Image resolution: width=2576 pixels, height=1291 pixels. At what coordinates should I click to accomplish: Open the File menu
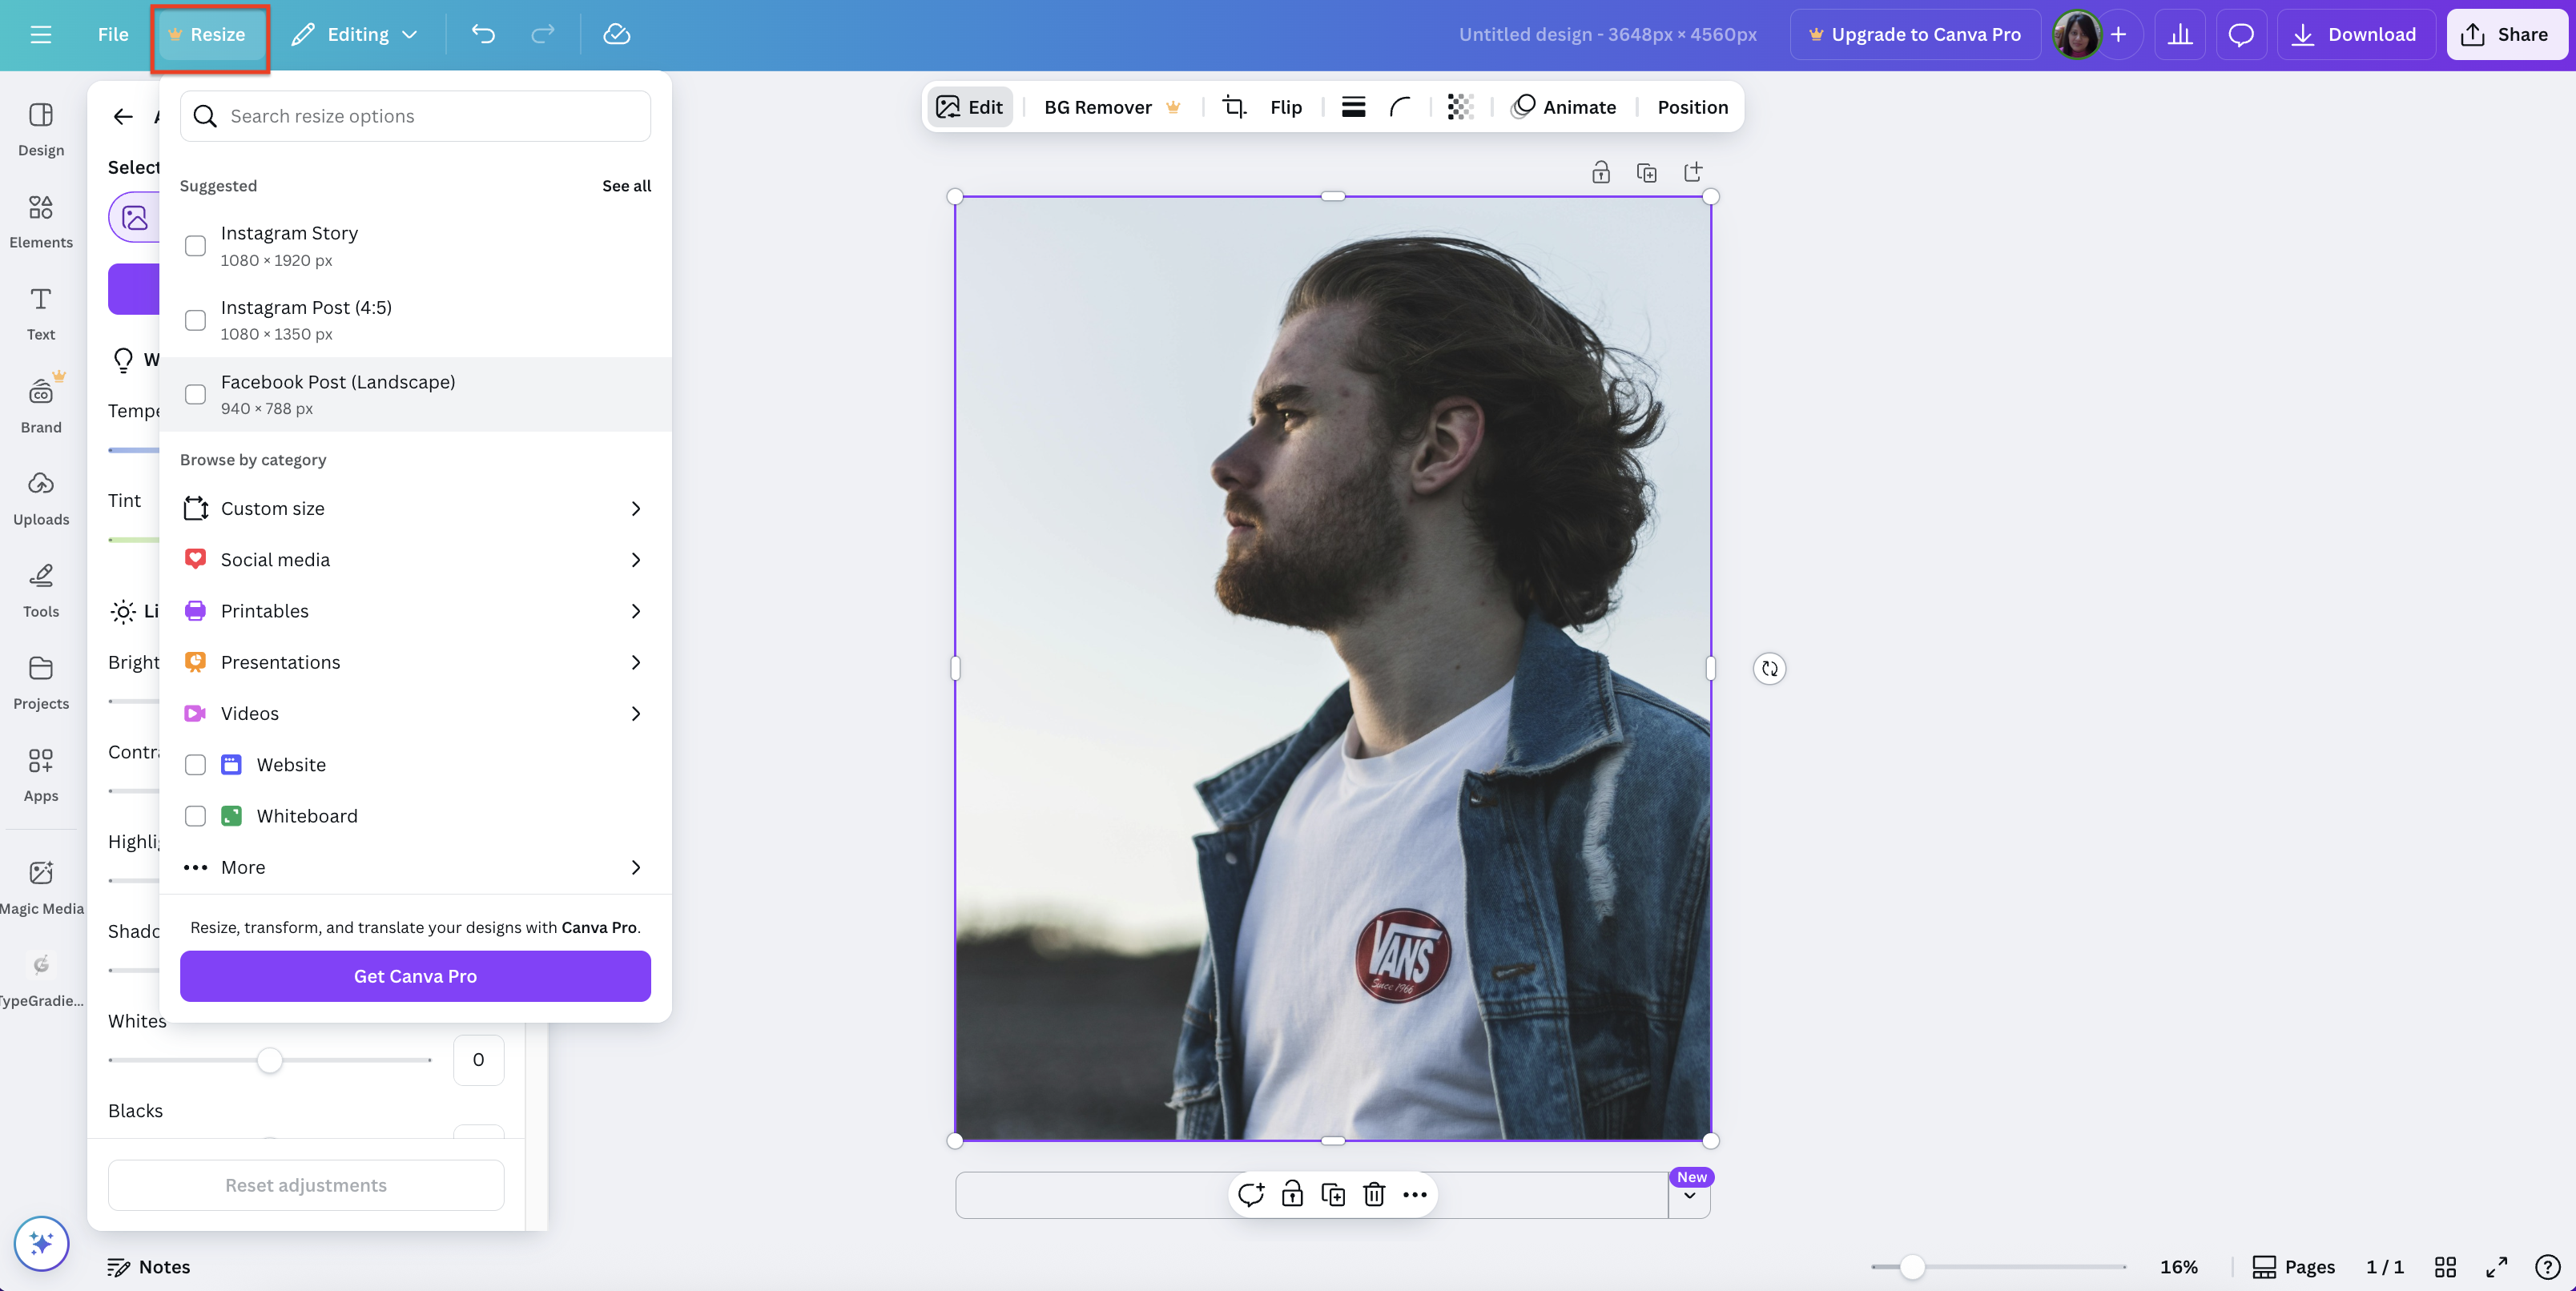(112, 33)
